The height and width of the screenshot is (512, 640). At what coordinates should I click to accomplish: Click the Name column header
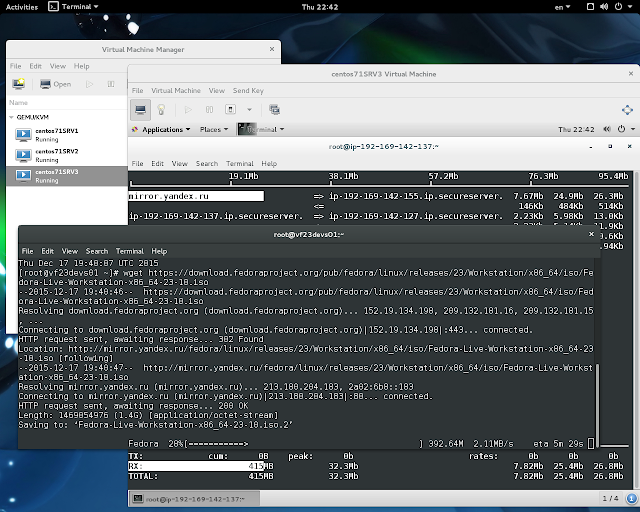point(67,102)
